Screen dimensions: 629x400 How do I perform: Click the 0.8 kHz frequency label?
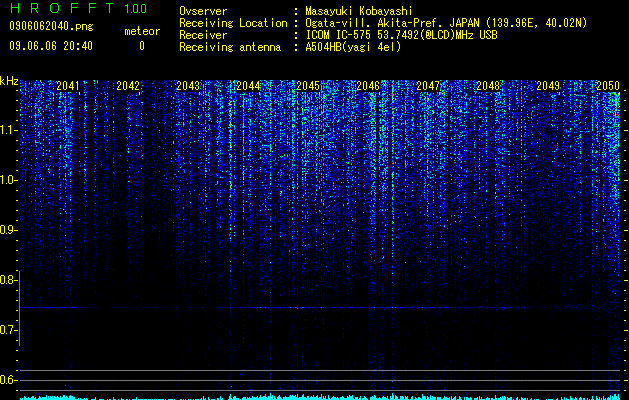pyautogui.click(x=8, y=280)
